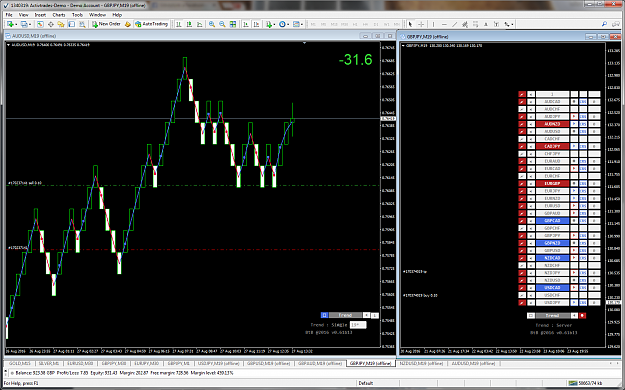Select the Fibonacci retracement tool
The image size is (625, 390).
475,24
